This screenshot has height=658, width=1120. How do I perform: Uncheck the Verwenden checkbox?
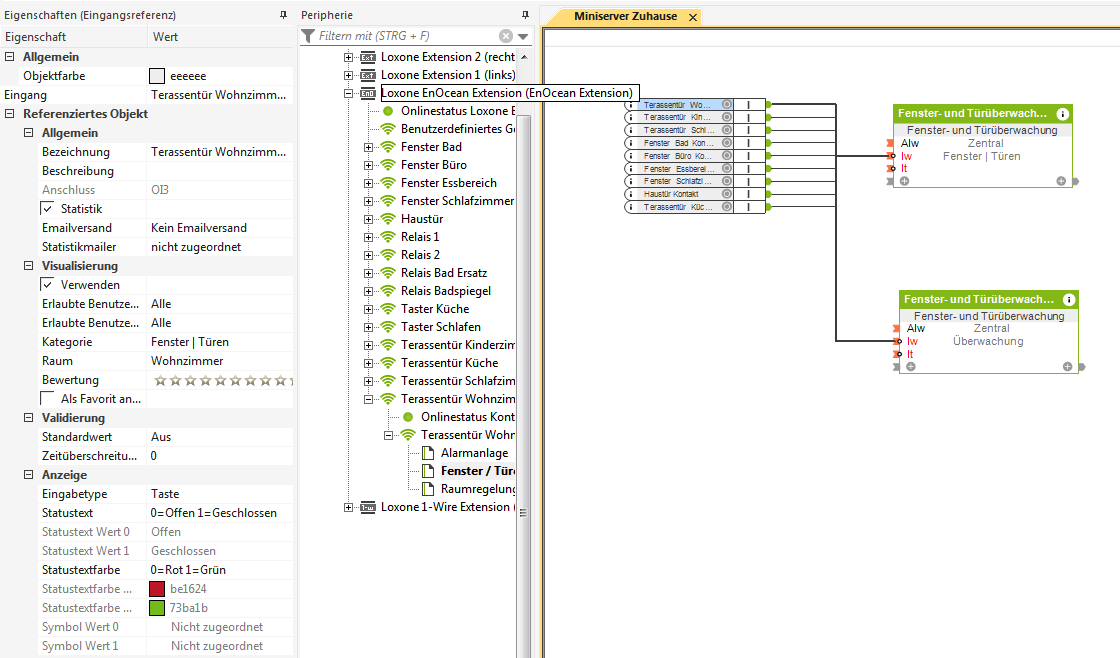(x=47, y=285)
